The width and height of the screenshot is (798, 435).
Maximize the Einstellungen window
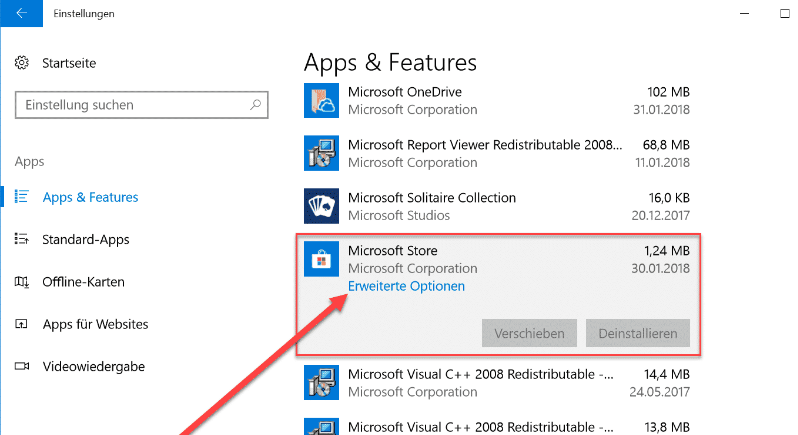click(785, 13)
